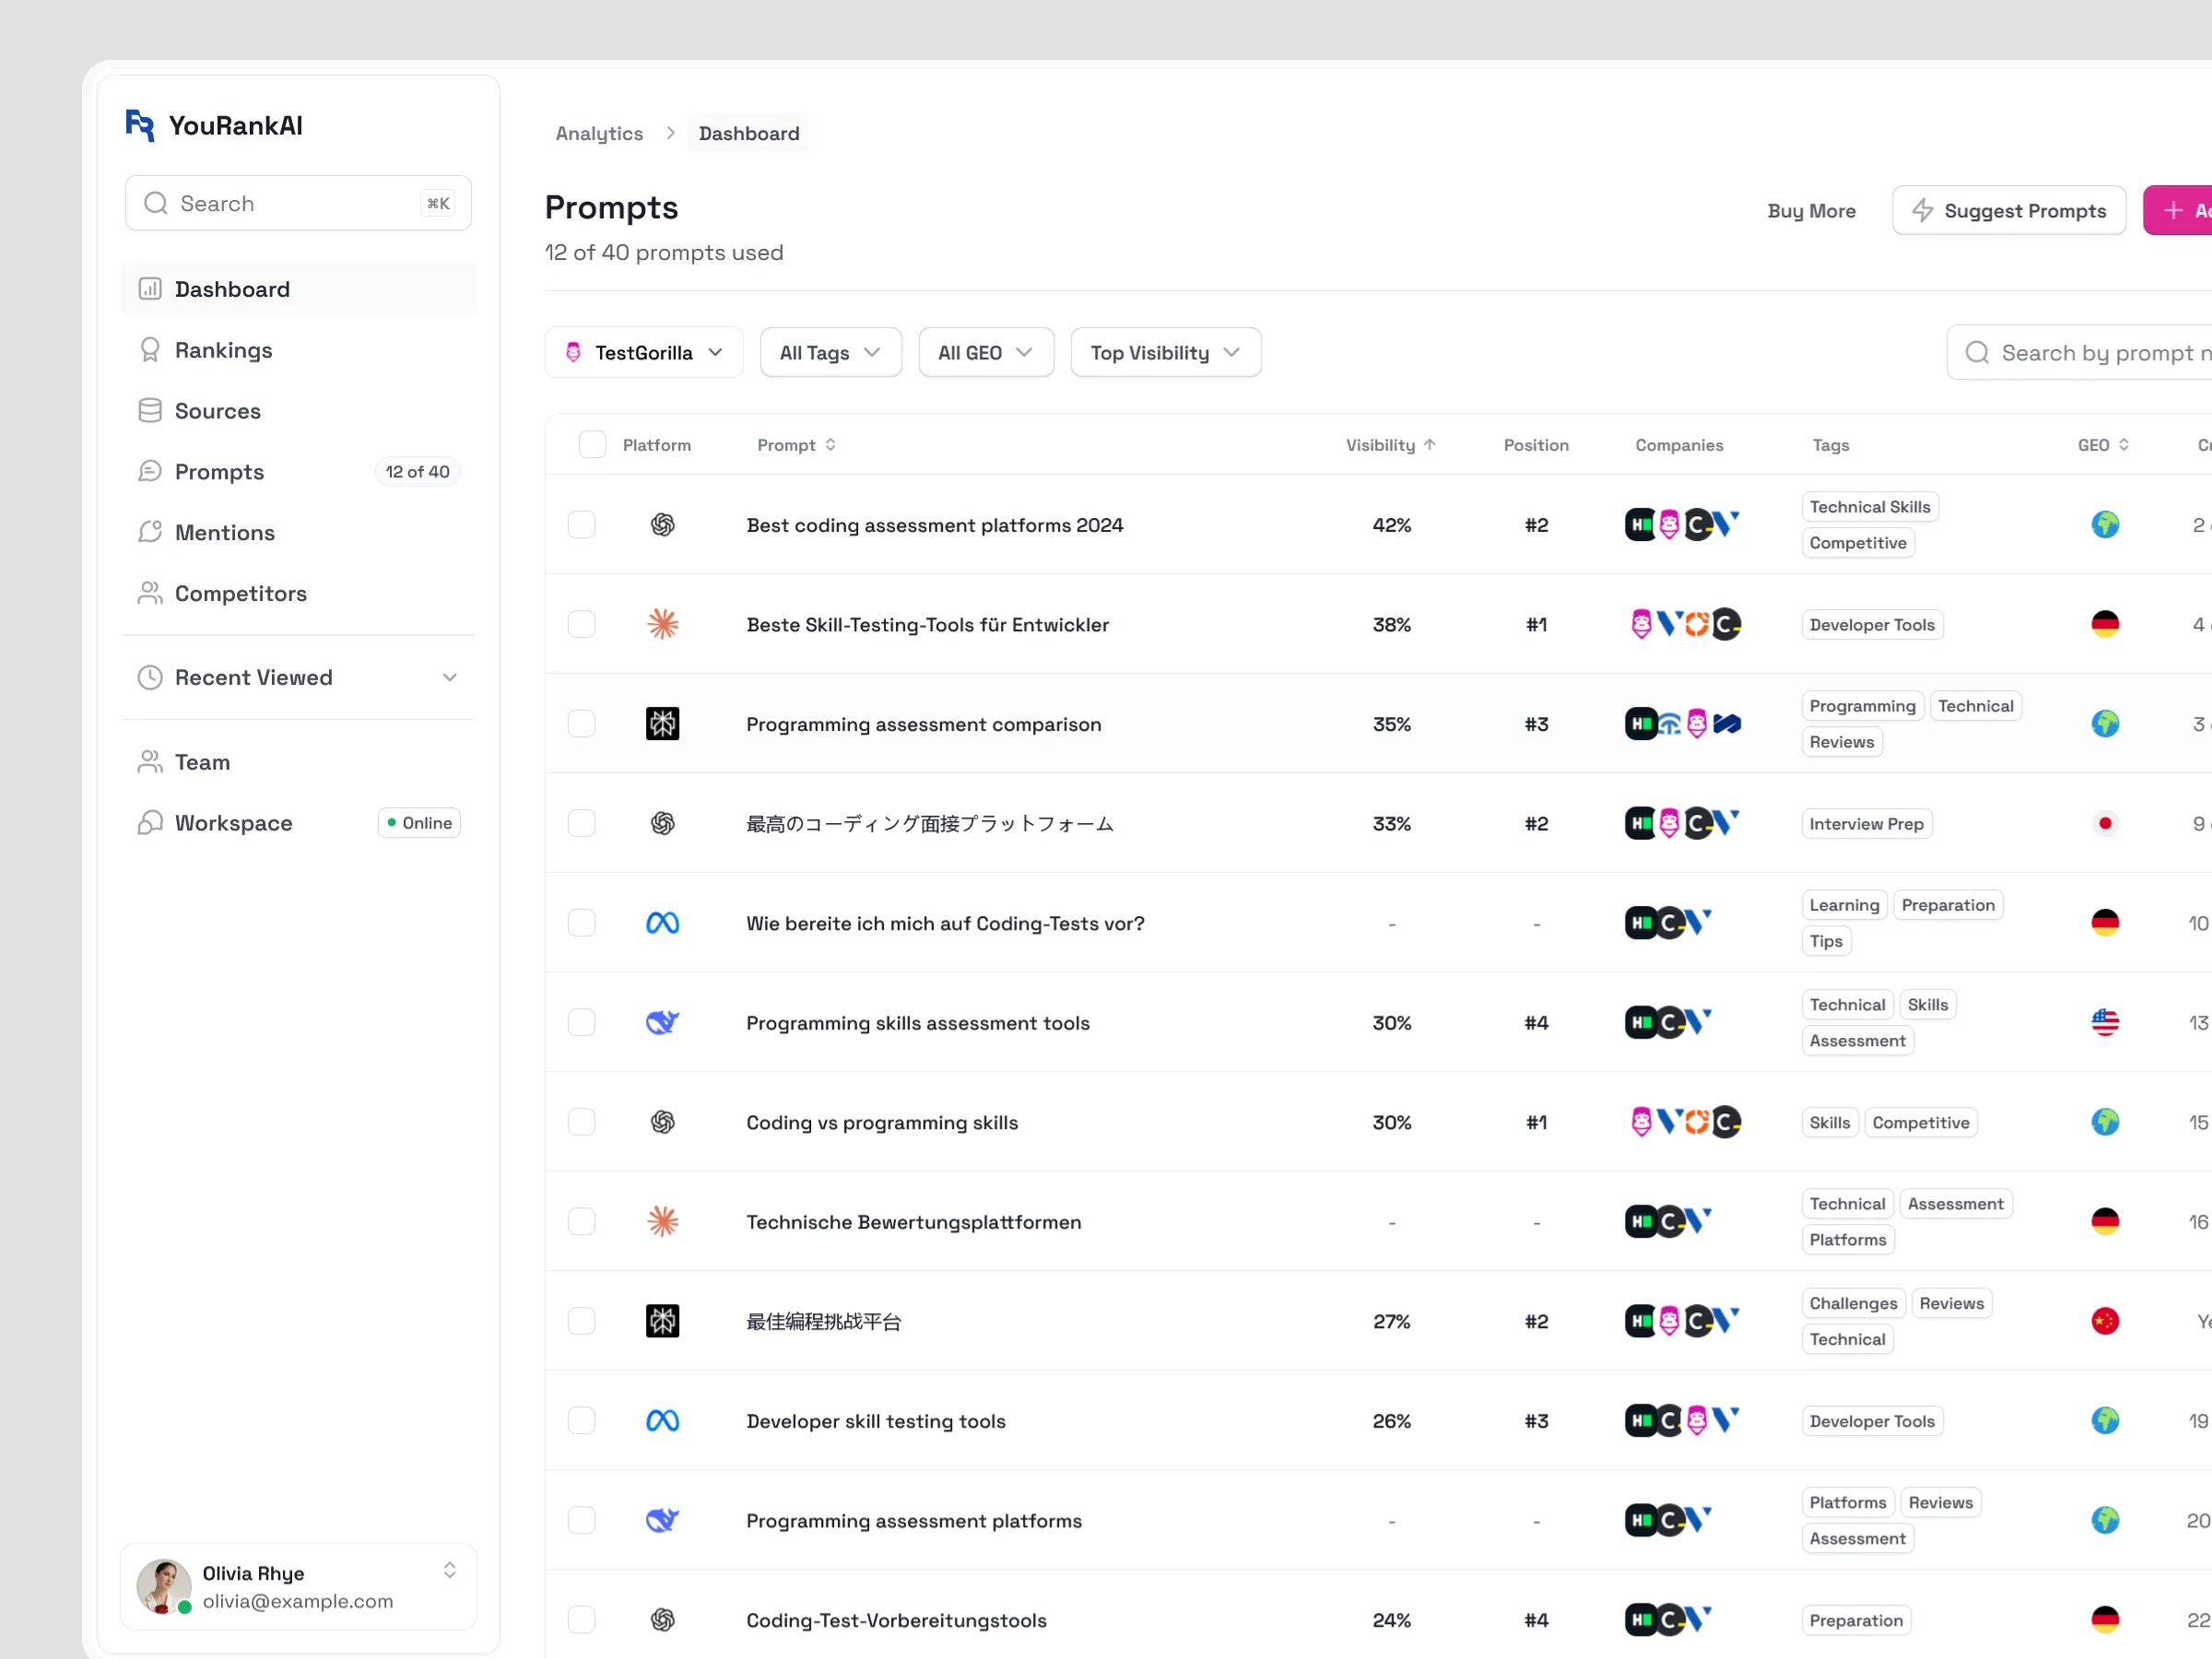The width and height of the screenshot is (2212, 1659).
Task: Toggle the select-all checkbox in table header
Action: click(592, 445)
